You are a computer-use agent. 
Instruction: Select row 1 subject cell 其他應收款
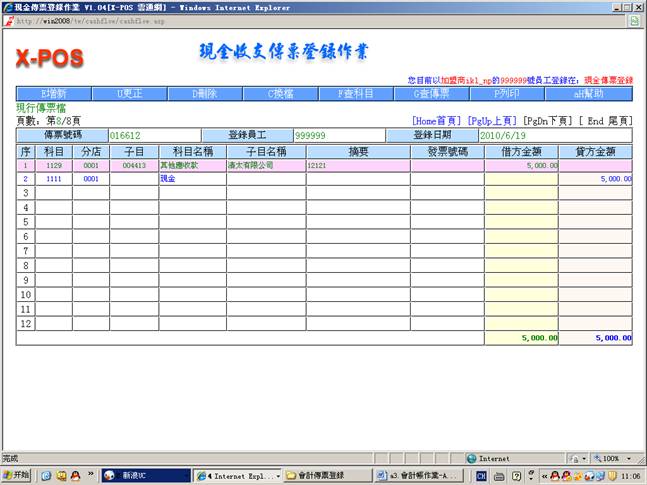192,165
